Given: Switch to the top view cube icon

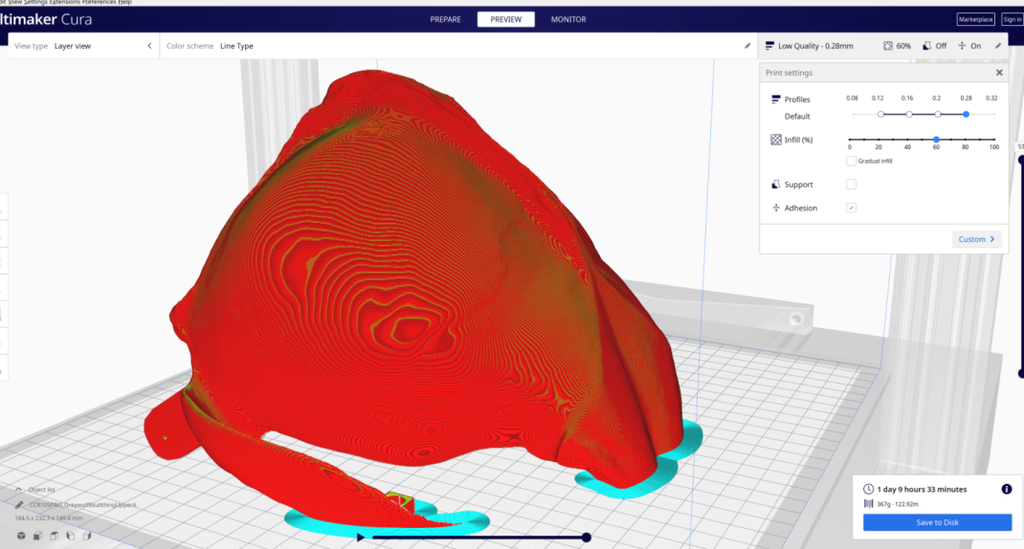Looking at the screenshot, I should [x=54, y=536].
